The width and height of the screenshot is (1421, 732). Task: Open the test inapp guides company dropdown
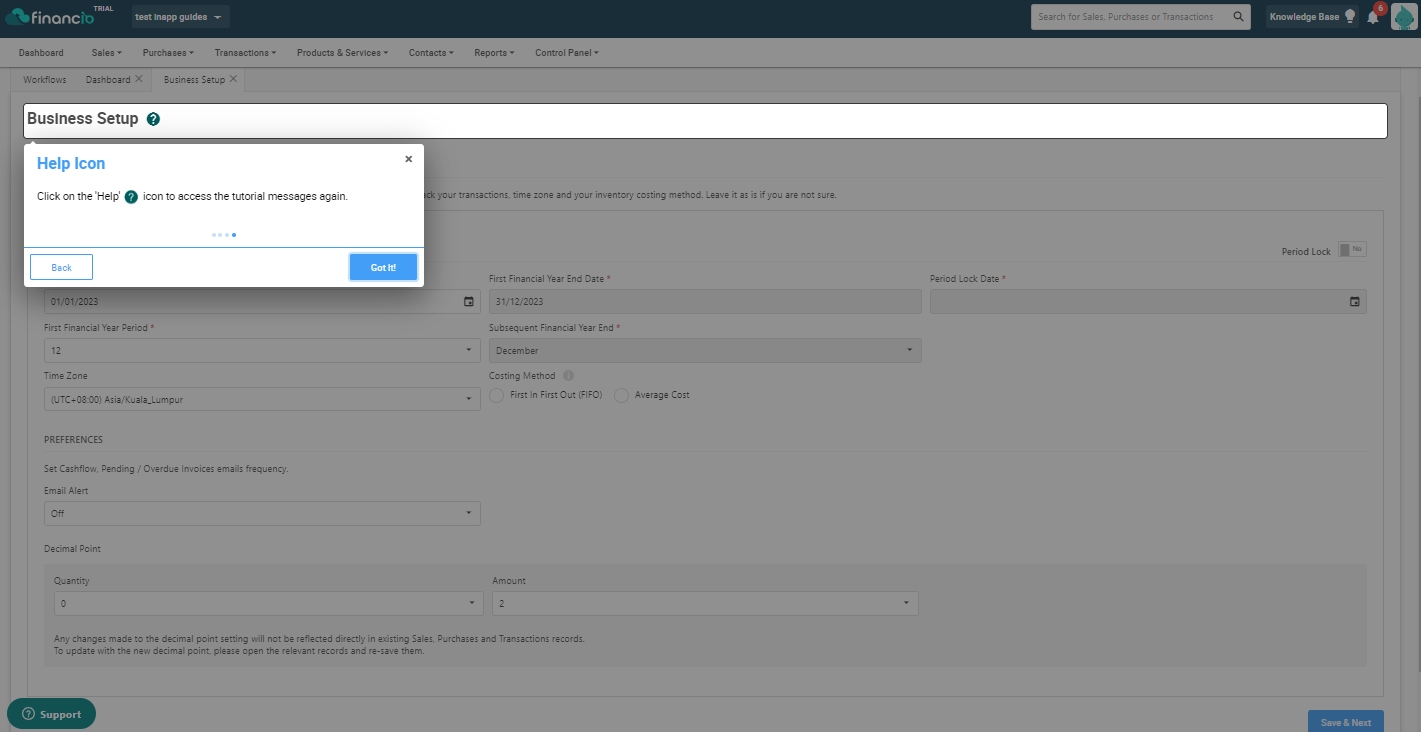(x=180, y=17)
